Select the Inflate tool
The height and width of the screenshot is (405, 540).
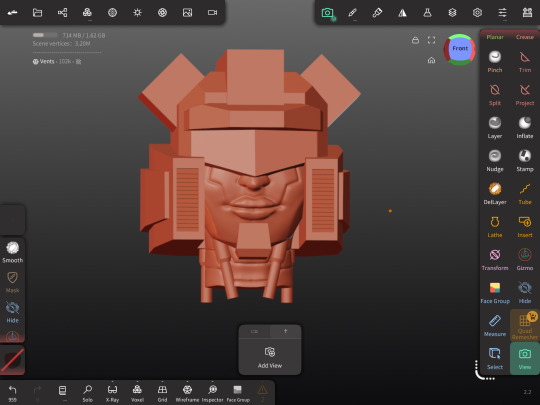[x=525, y=127]
